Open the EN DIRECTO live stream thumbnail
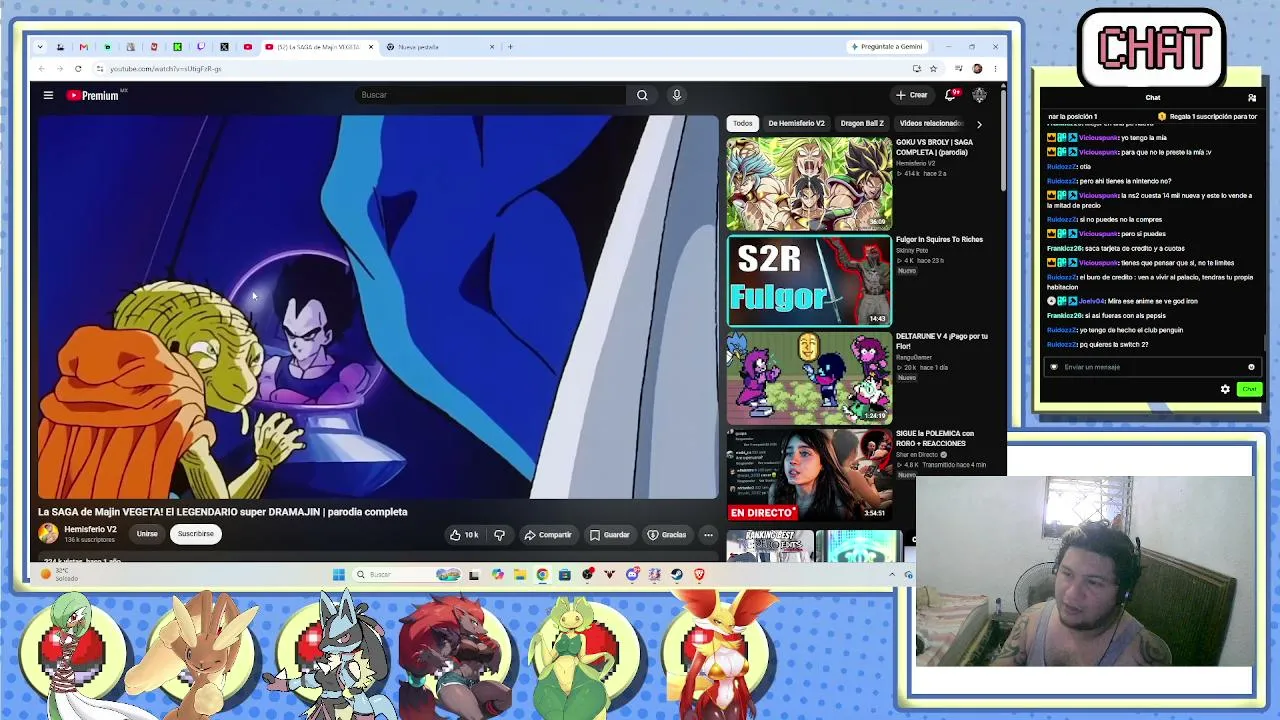 tap(809, 475)
